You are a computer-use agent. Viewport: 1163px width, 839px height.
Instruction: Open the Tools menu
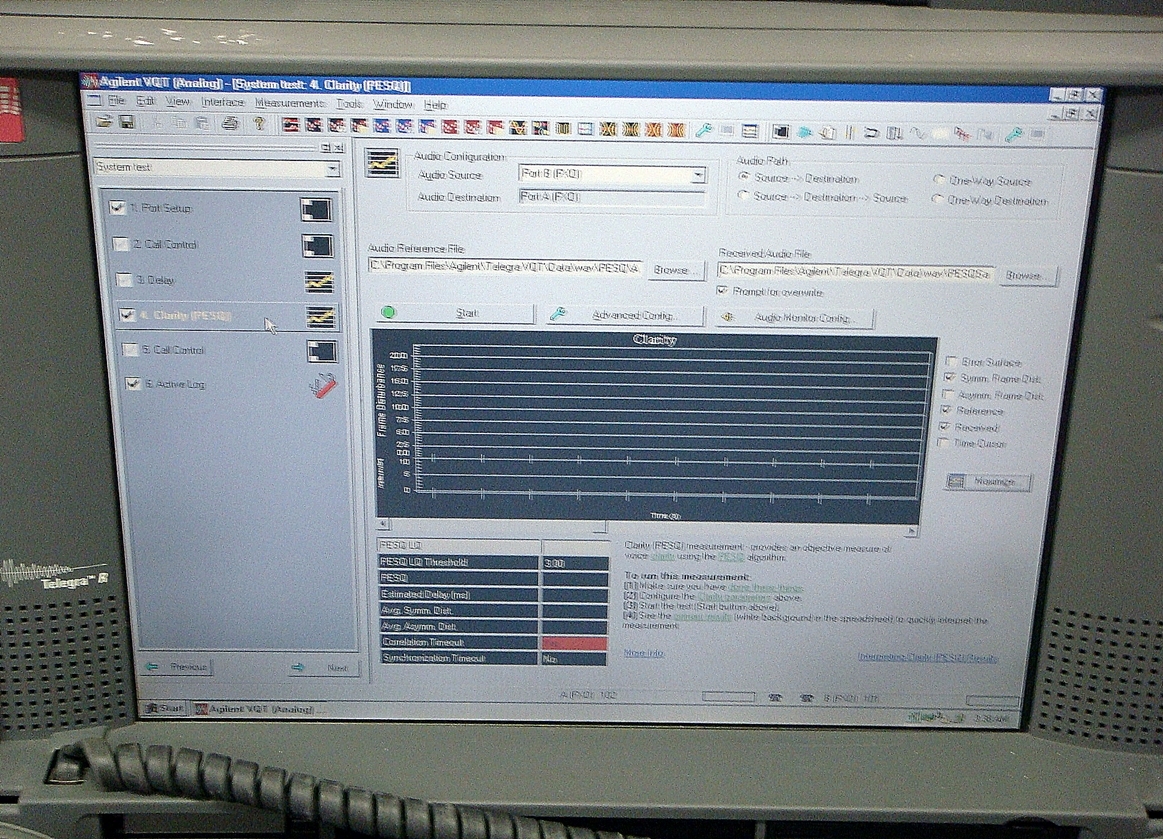click(349, 104)
